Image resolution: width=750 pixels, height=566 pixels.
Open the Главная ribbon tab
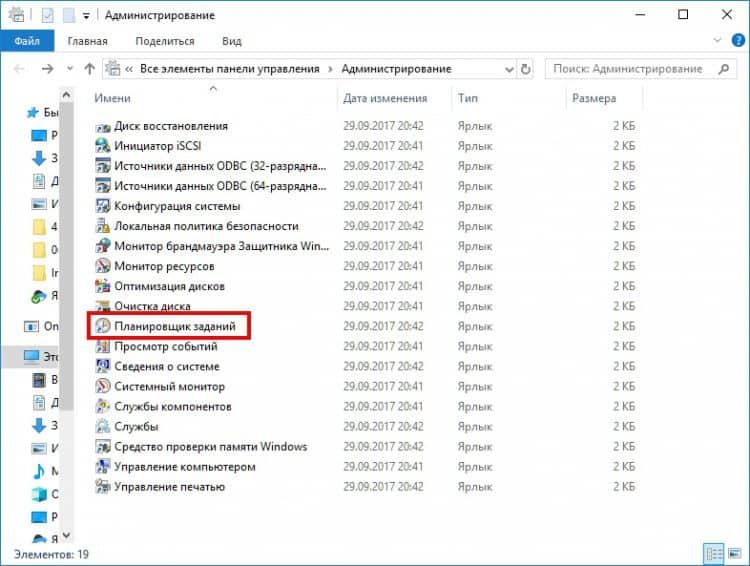click(x=88, y=41)
